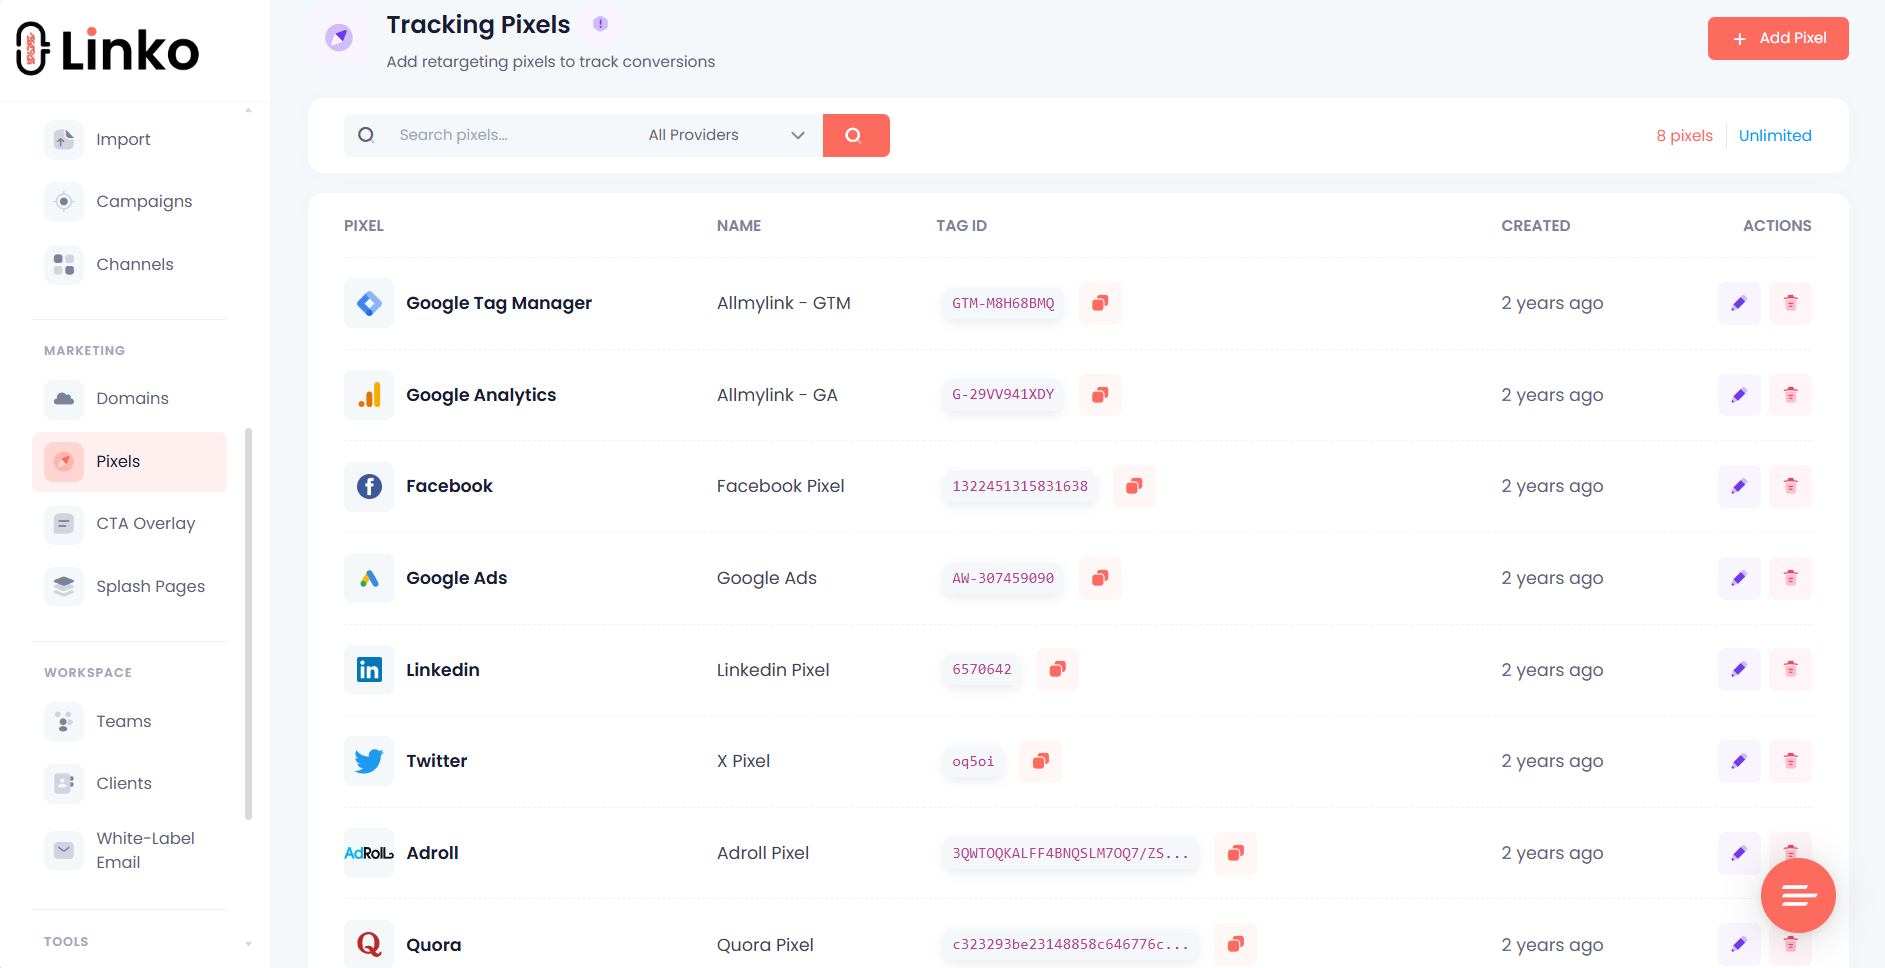Screen dimensions: 1885x968
Task: Click the sidebar vertical scrollbar
Action: click(248, 622)
